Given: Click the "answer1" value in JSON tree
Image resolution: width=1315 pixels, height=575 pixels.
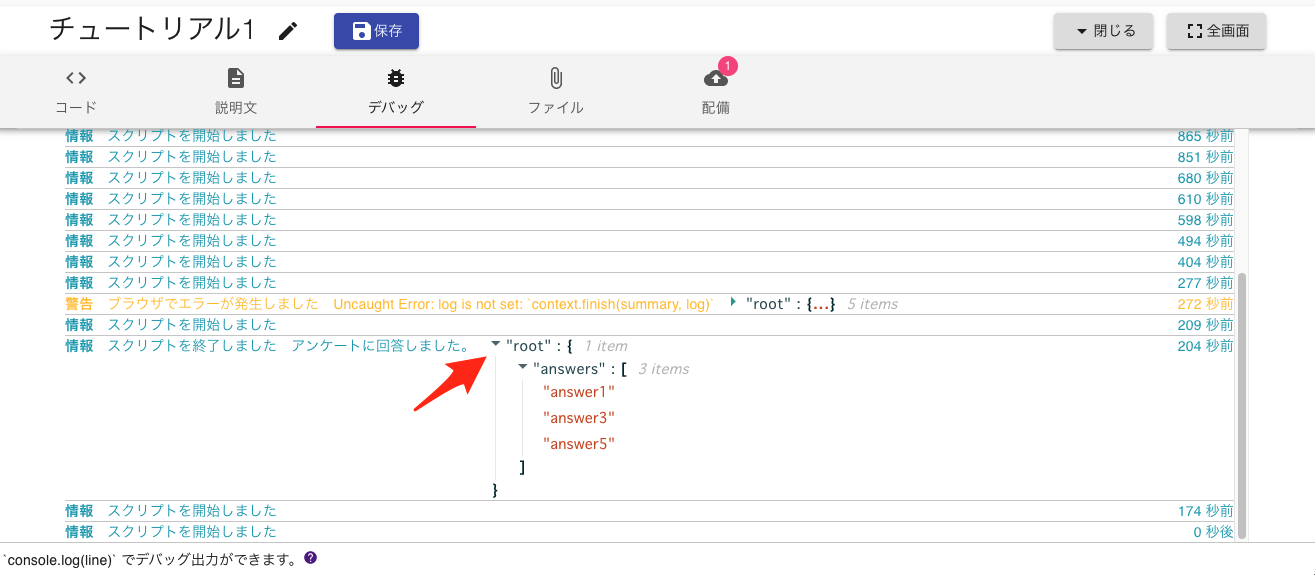Looking at the screenshot, I should [x=579, y=392].
